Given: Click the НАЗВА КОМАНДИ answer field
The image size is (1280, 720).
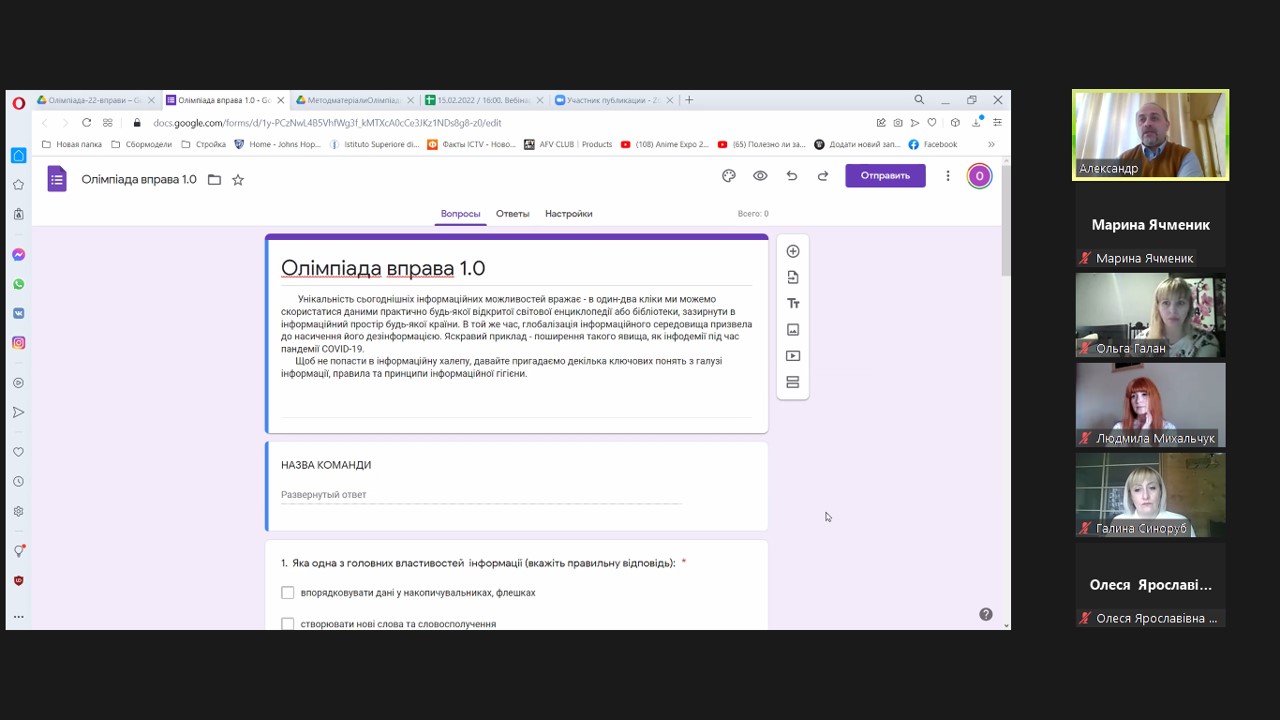Looking at the screenshot, I should click(x=480, y=495).
